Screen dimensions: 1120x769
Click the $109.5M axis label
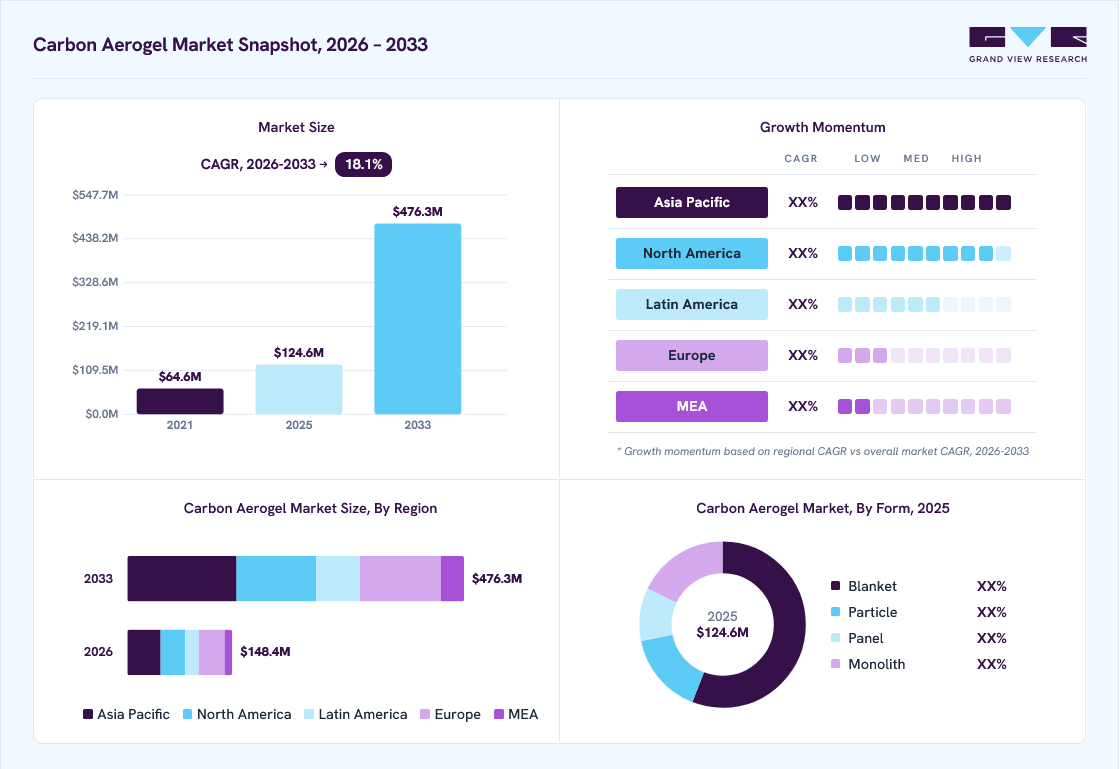tap(95, 370)
